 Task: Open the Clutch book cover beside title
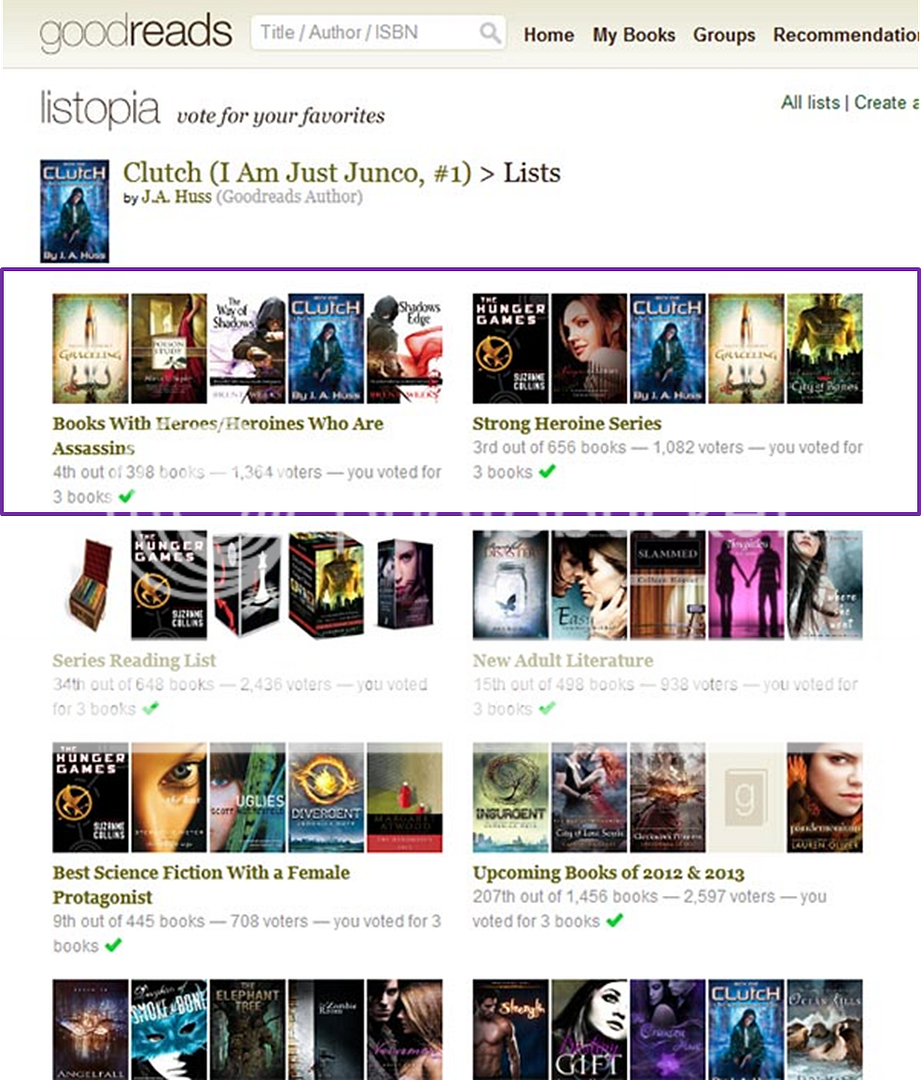coord(74,211)
